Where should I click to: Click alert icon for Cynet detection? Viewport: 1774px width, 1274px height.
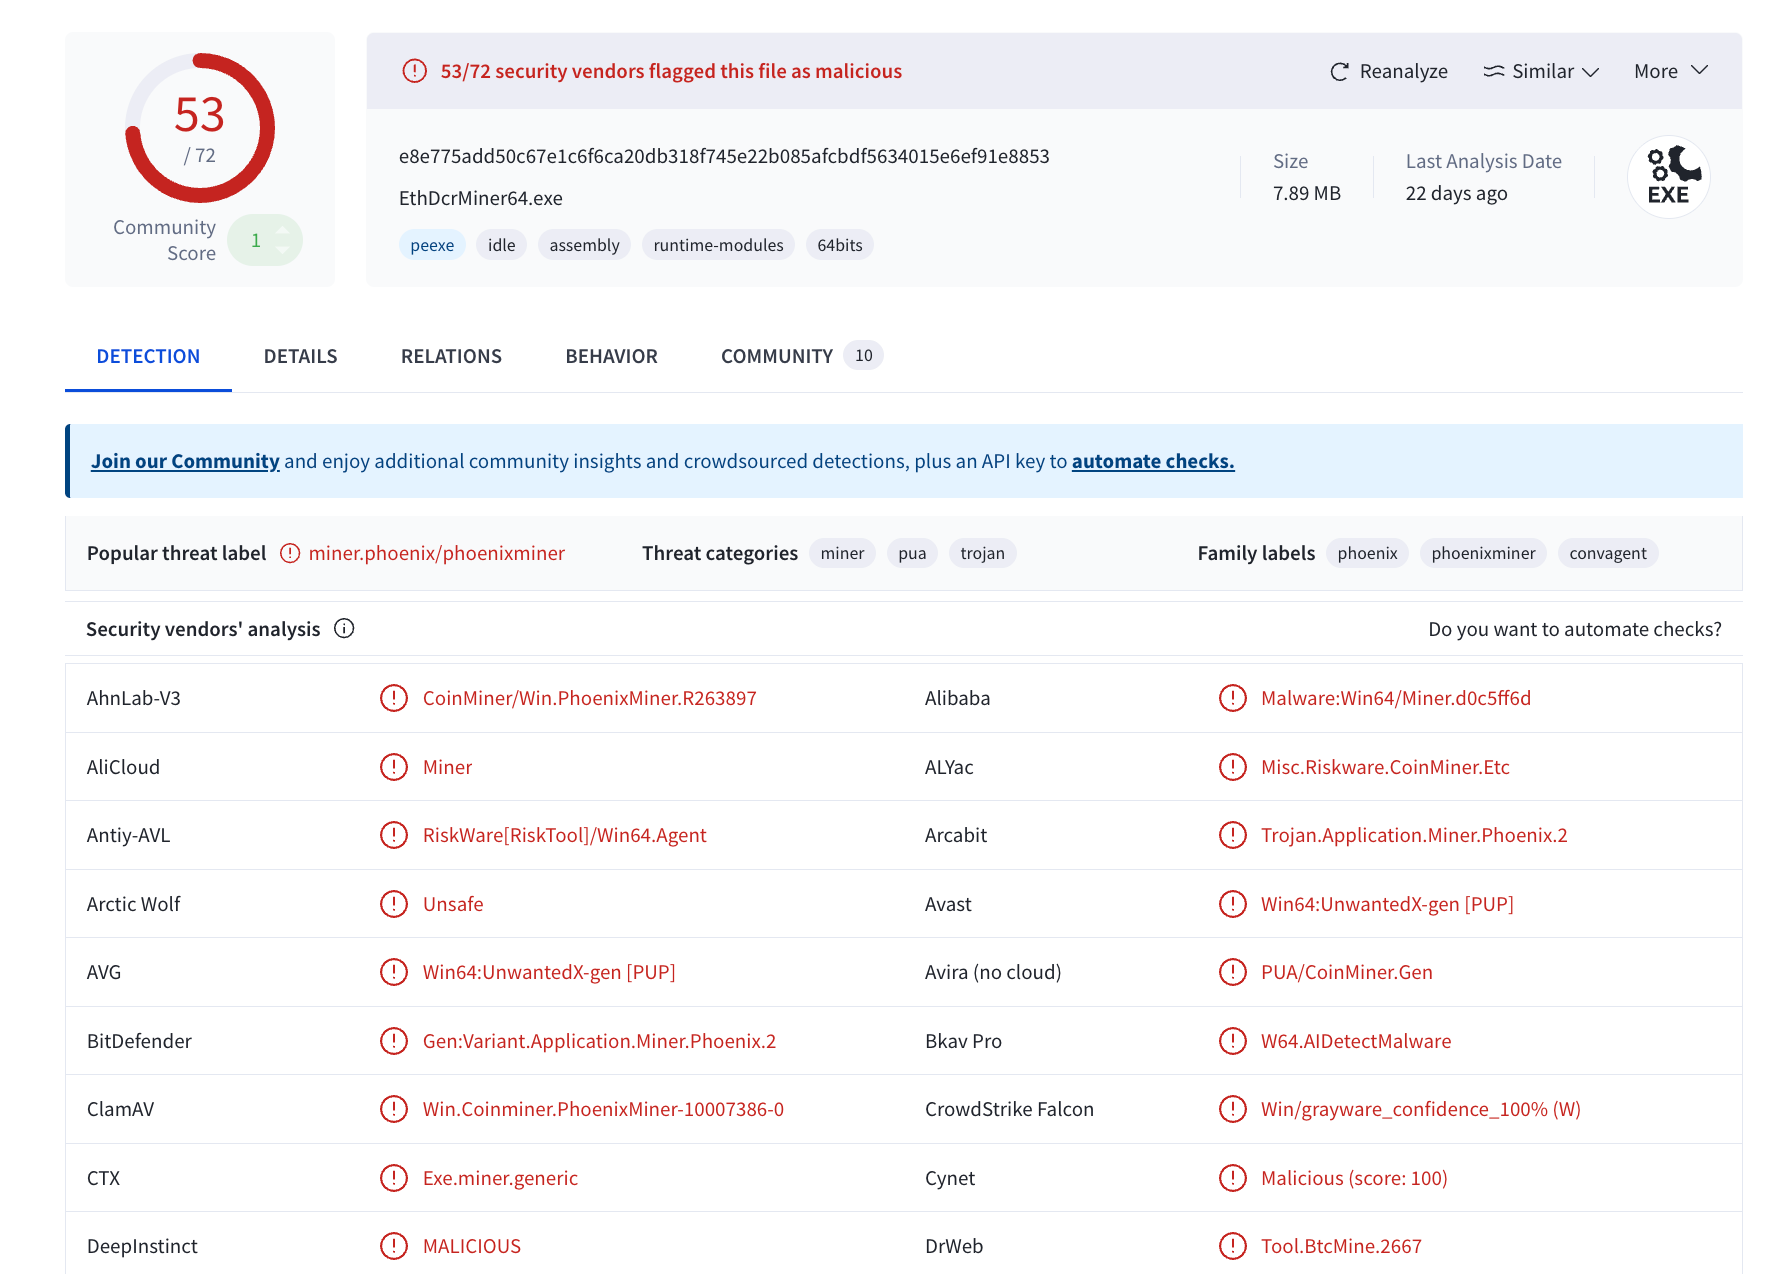click(x=1233, y=1178)
